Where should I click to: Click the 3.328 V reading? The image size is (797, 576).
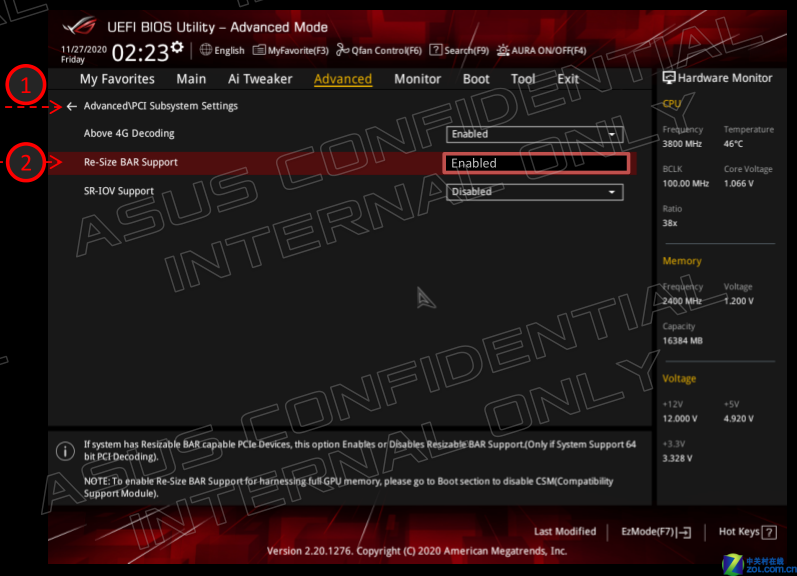pos(678,459)
